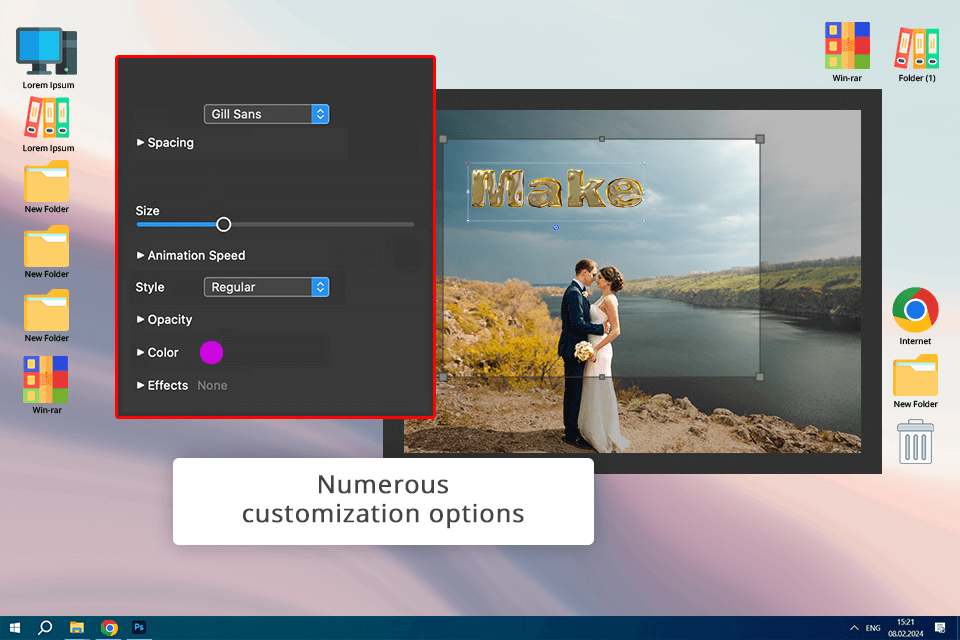
Task: Click the Size slider handle
Action: coord(223,224)
